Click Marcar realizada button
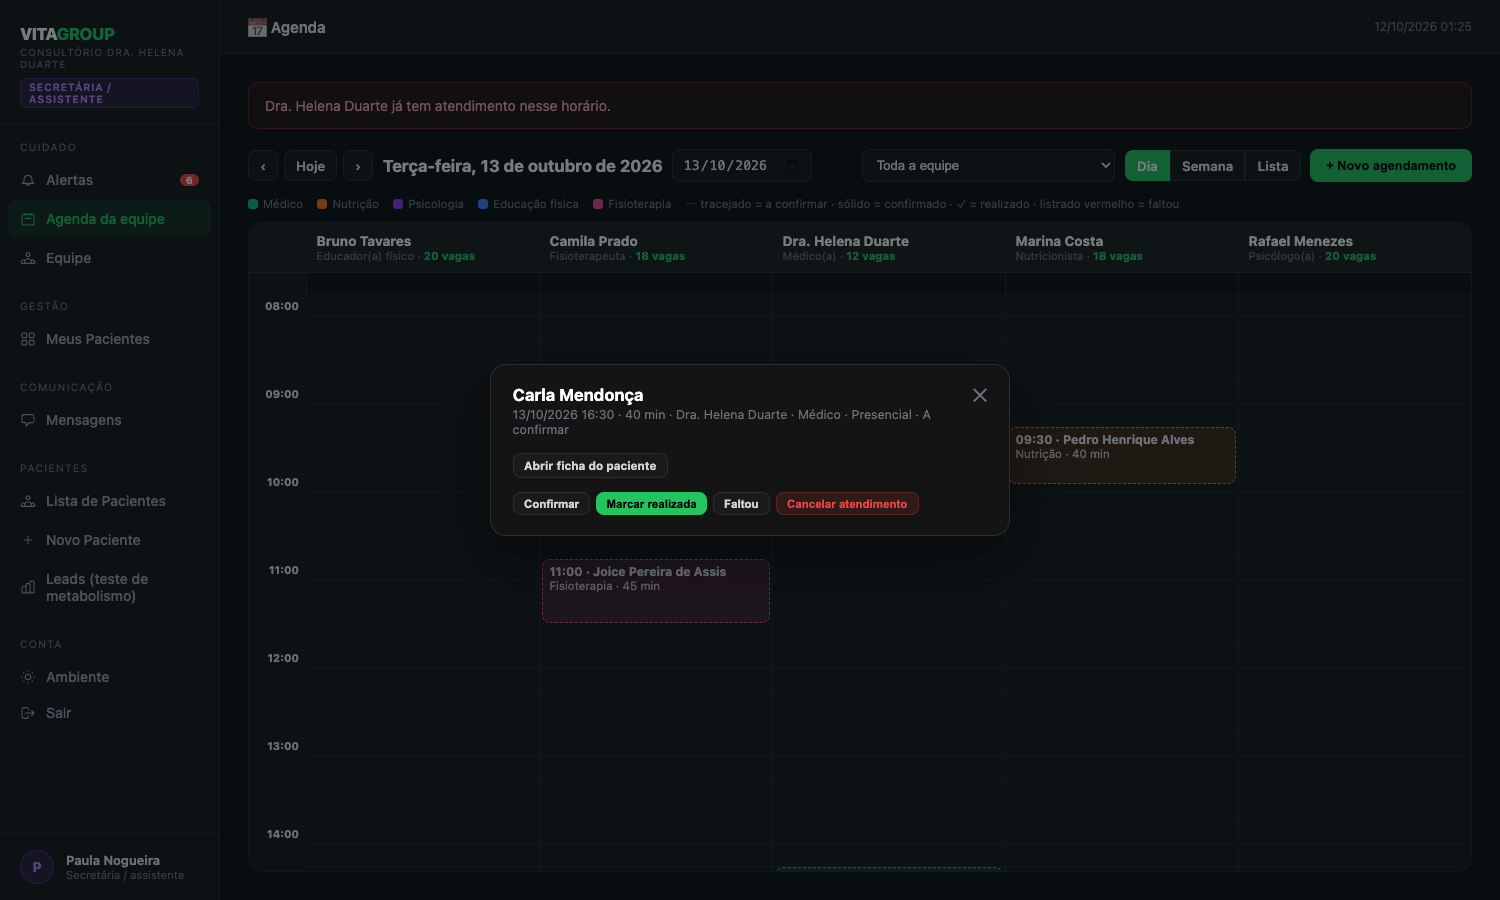Viewport: 1500px width, 900px height. coord(651,504)
